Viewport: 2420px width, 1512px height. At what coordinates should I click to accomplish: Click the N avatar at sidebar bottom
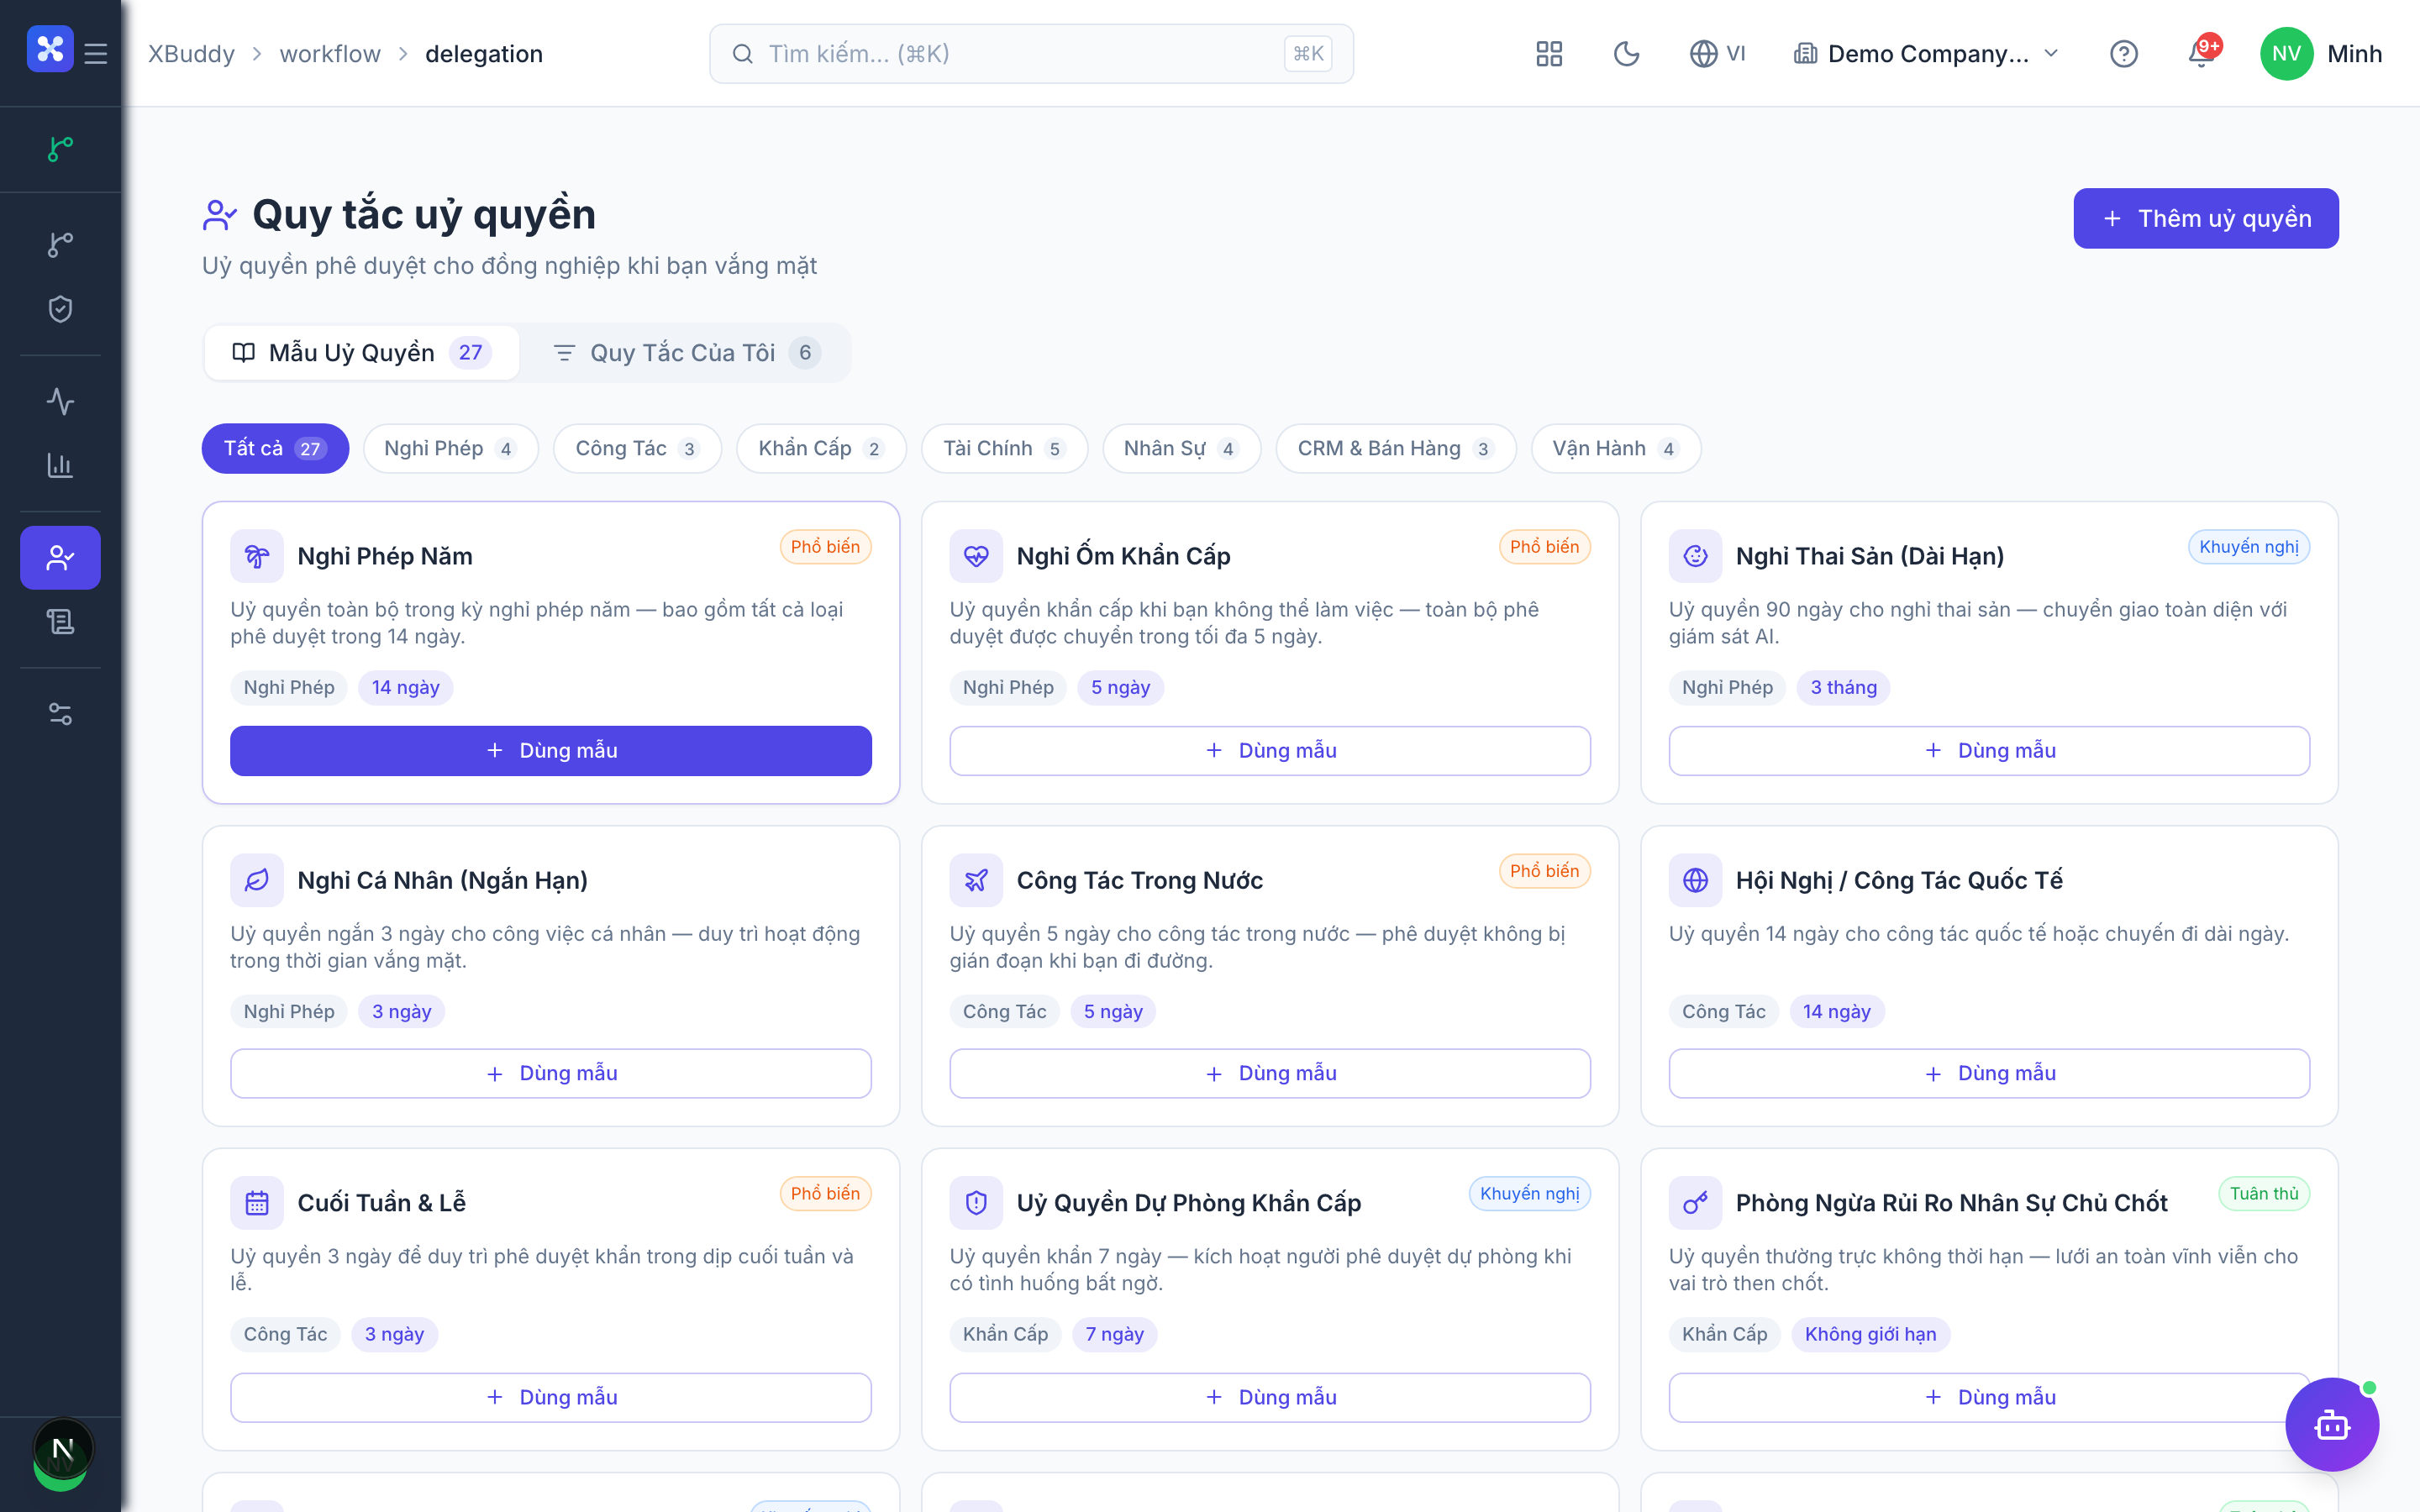(62, 1450)
